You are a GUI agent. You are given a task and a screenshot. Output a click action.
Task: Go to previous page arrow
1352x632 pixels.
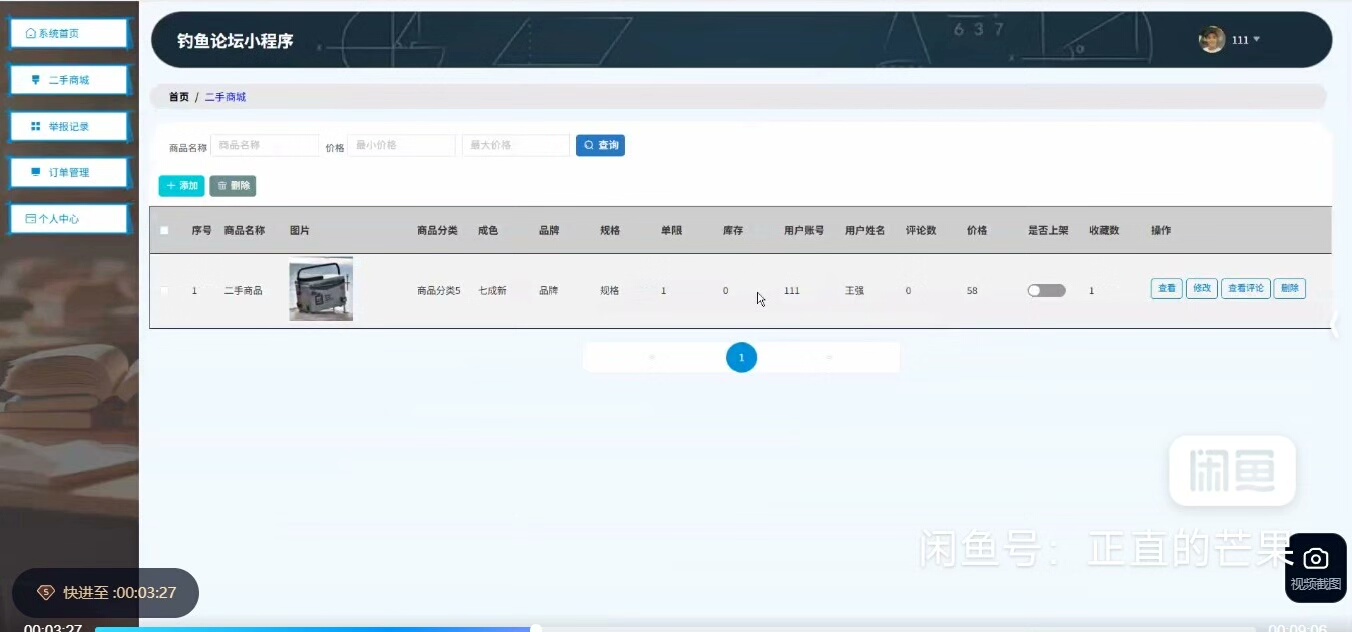[652, 357]
